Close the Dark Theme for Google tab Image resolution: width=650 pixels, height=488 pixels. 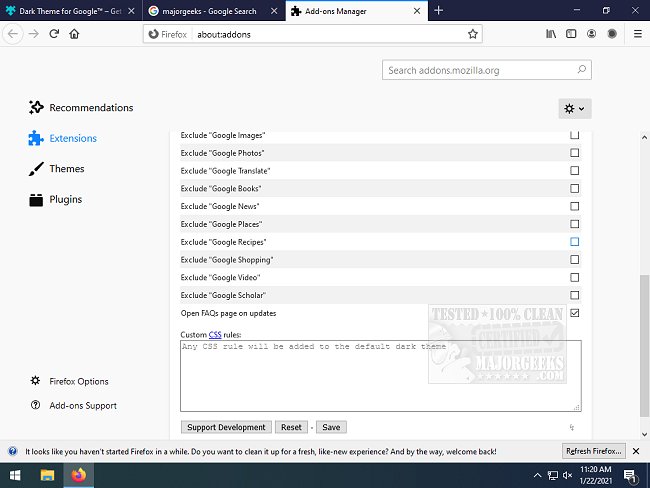click(x=131, y=11)
